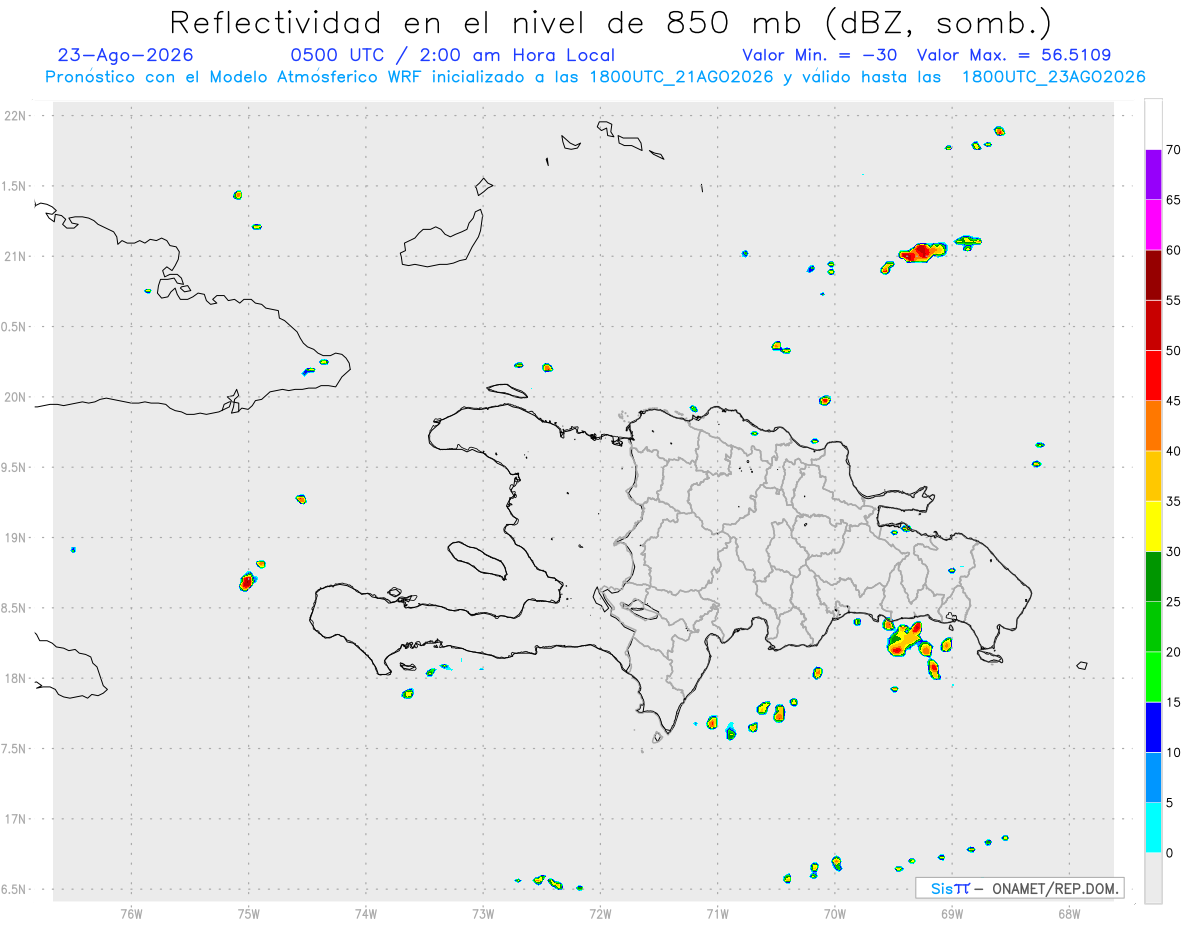Click the "22N" latitude label

[16, 115]
